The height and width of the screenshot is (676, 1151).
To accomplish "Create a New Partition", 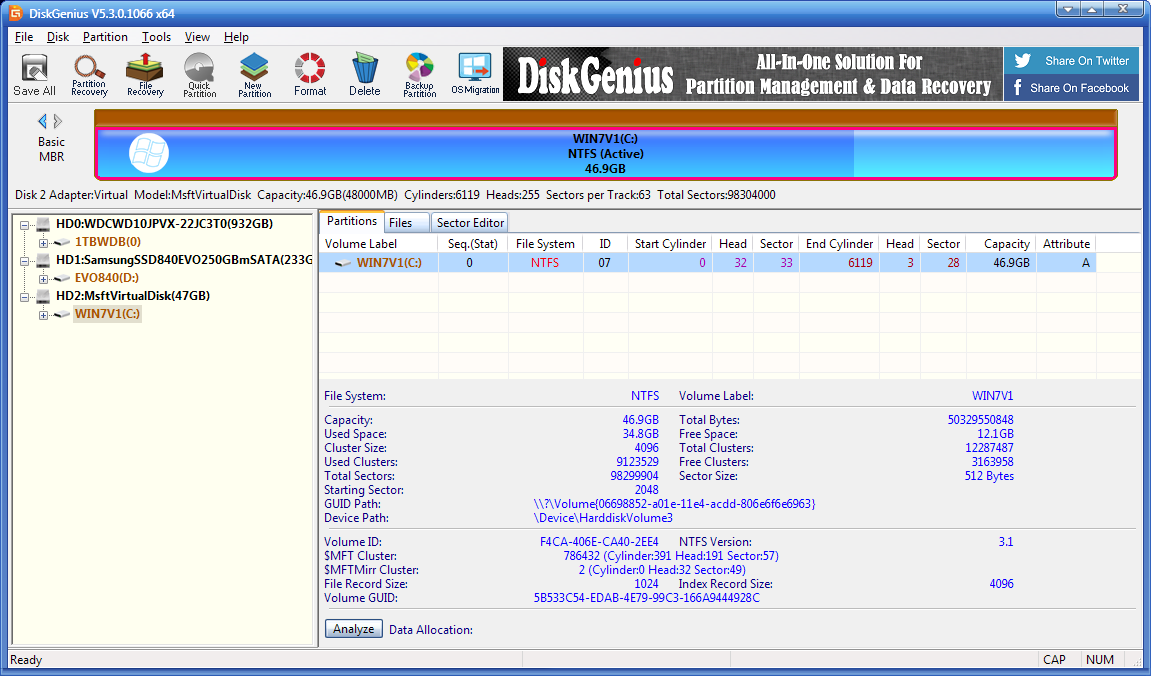I will coord(254,74).
